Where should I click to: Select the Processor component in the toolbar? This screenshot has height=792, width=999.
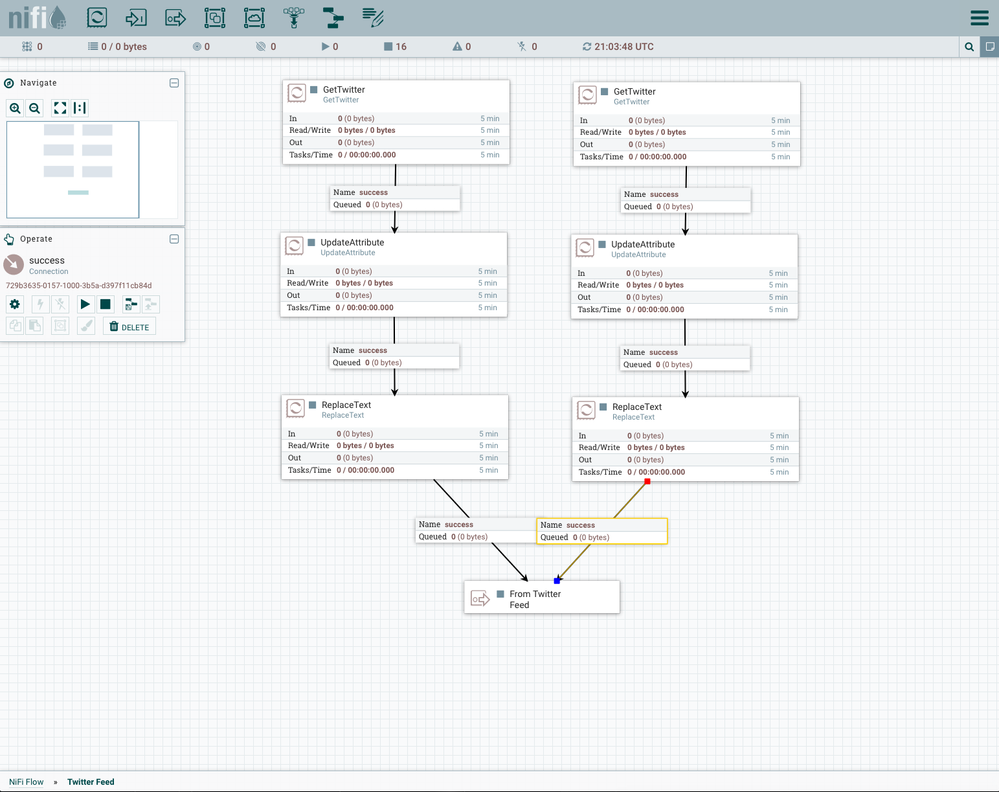point(97,17)
